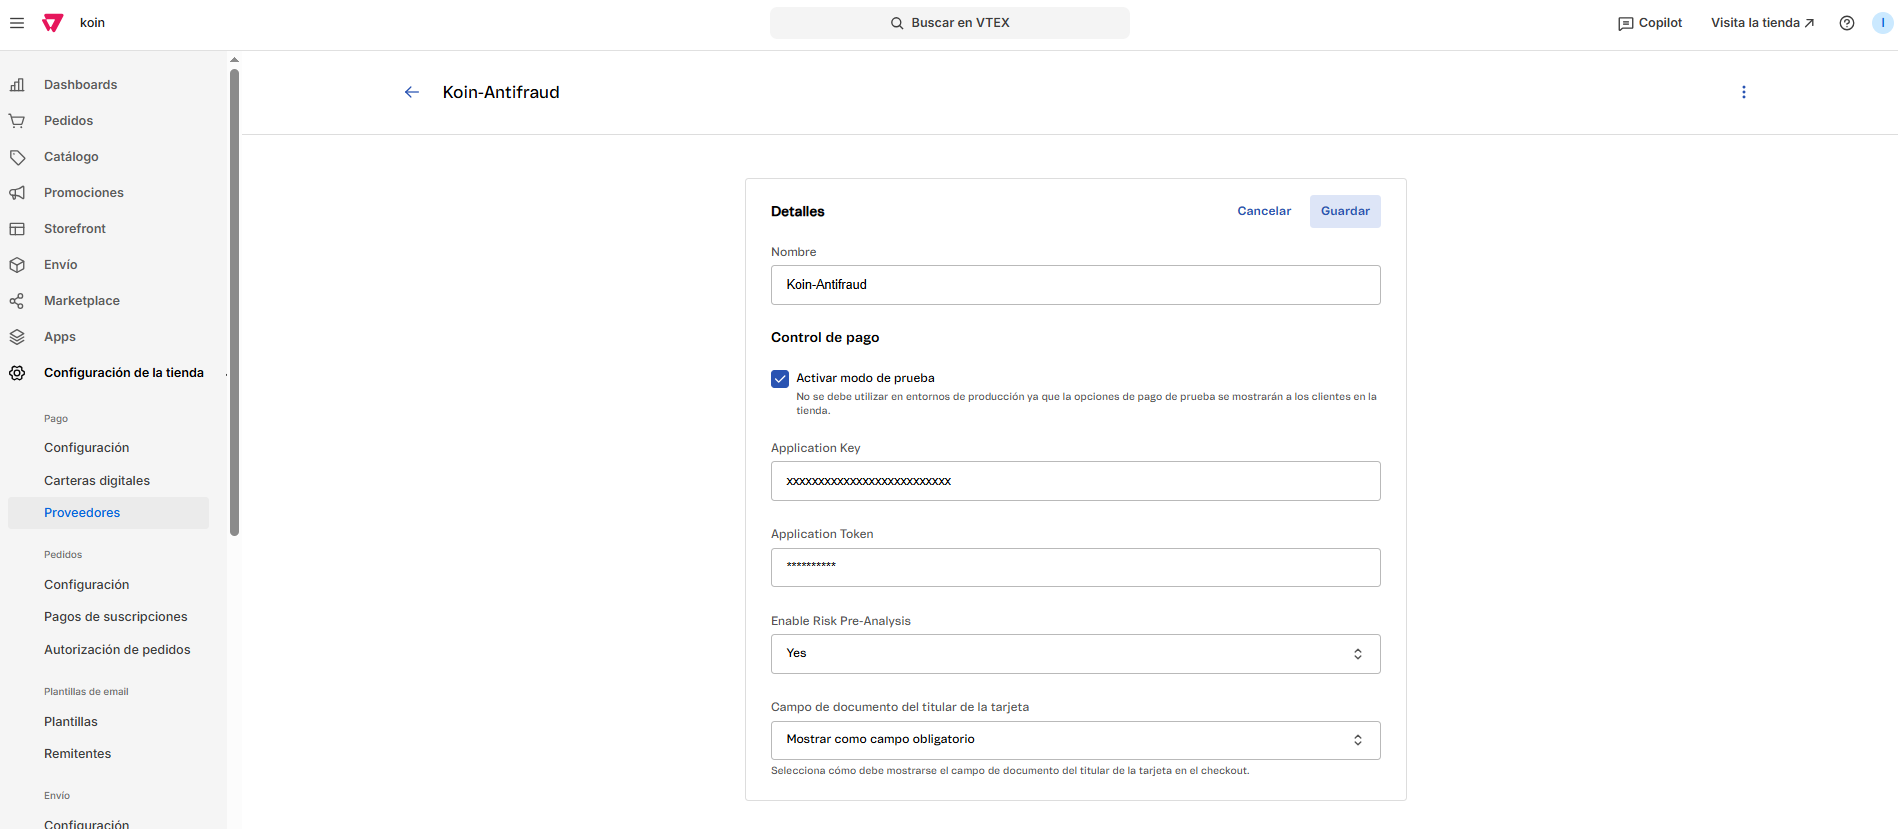Click the Guardar button

pyautogui.click(x=1345, y=211)
